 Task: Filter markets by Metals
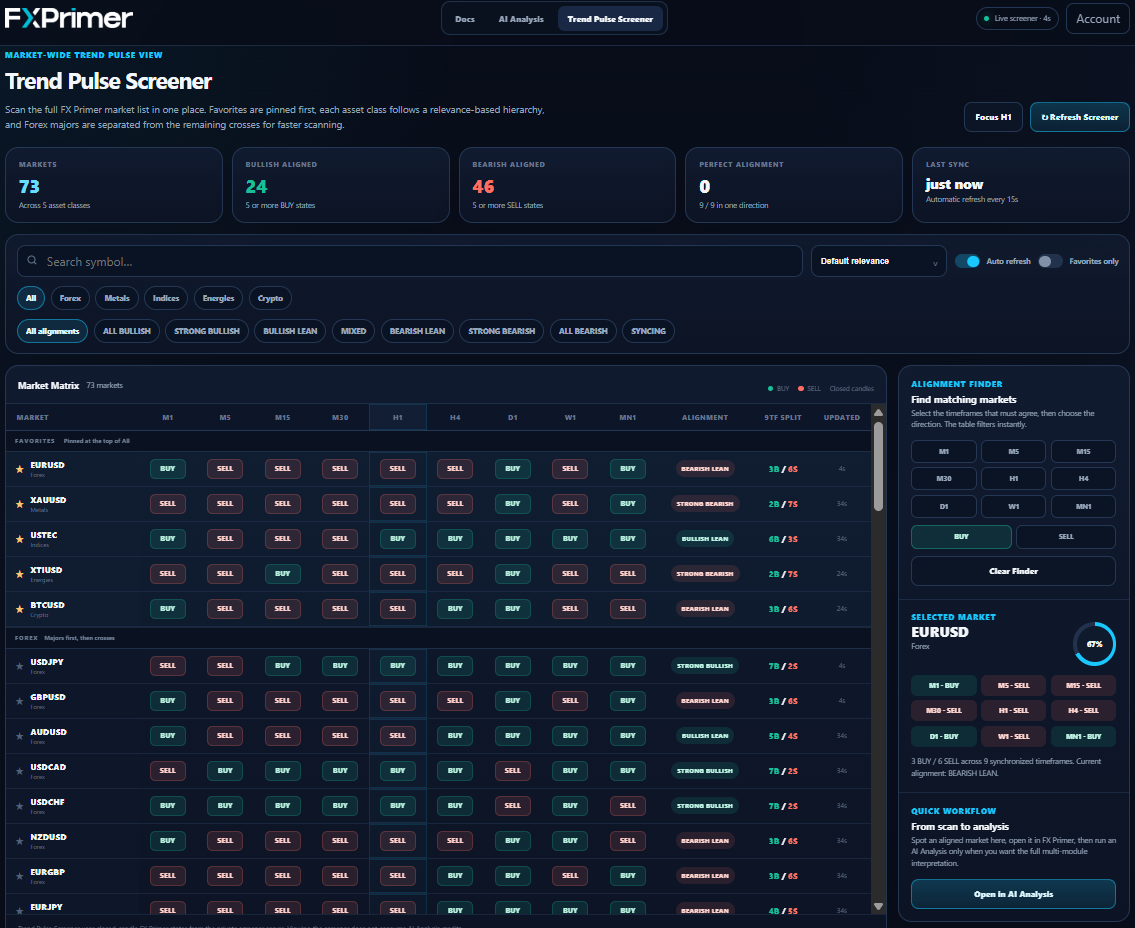coord(117,298)
